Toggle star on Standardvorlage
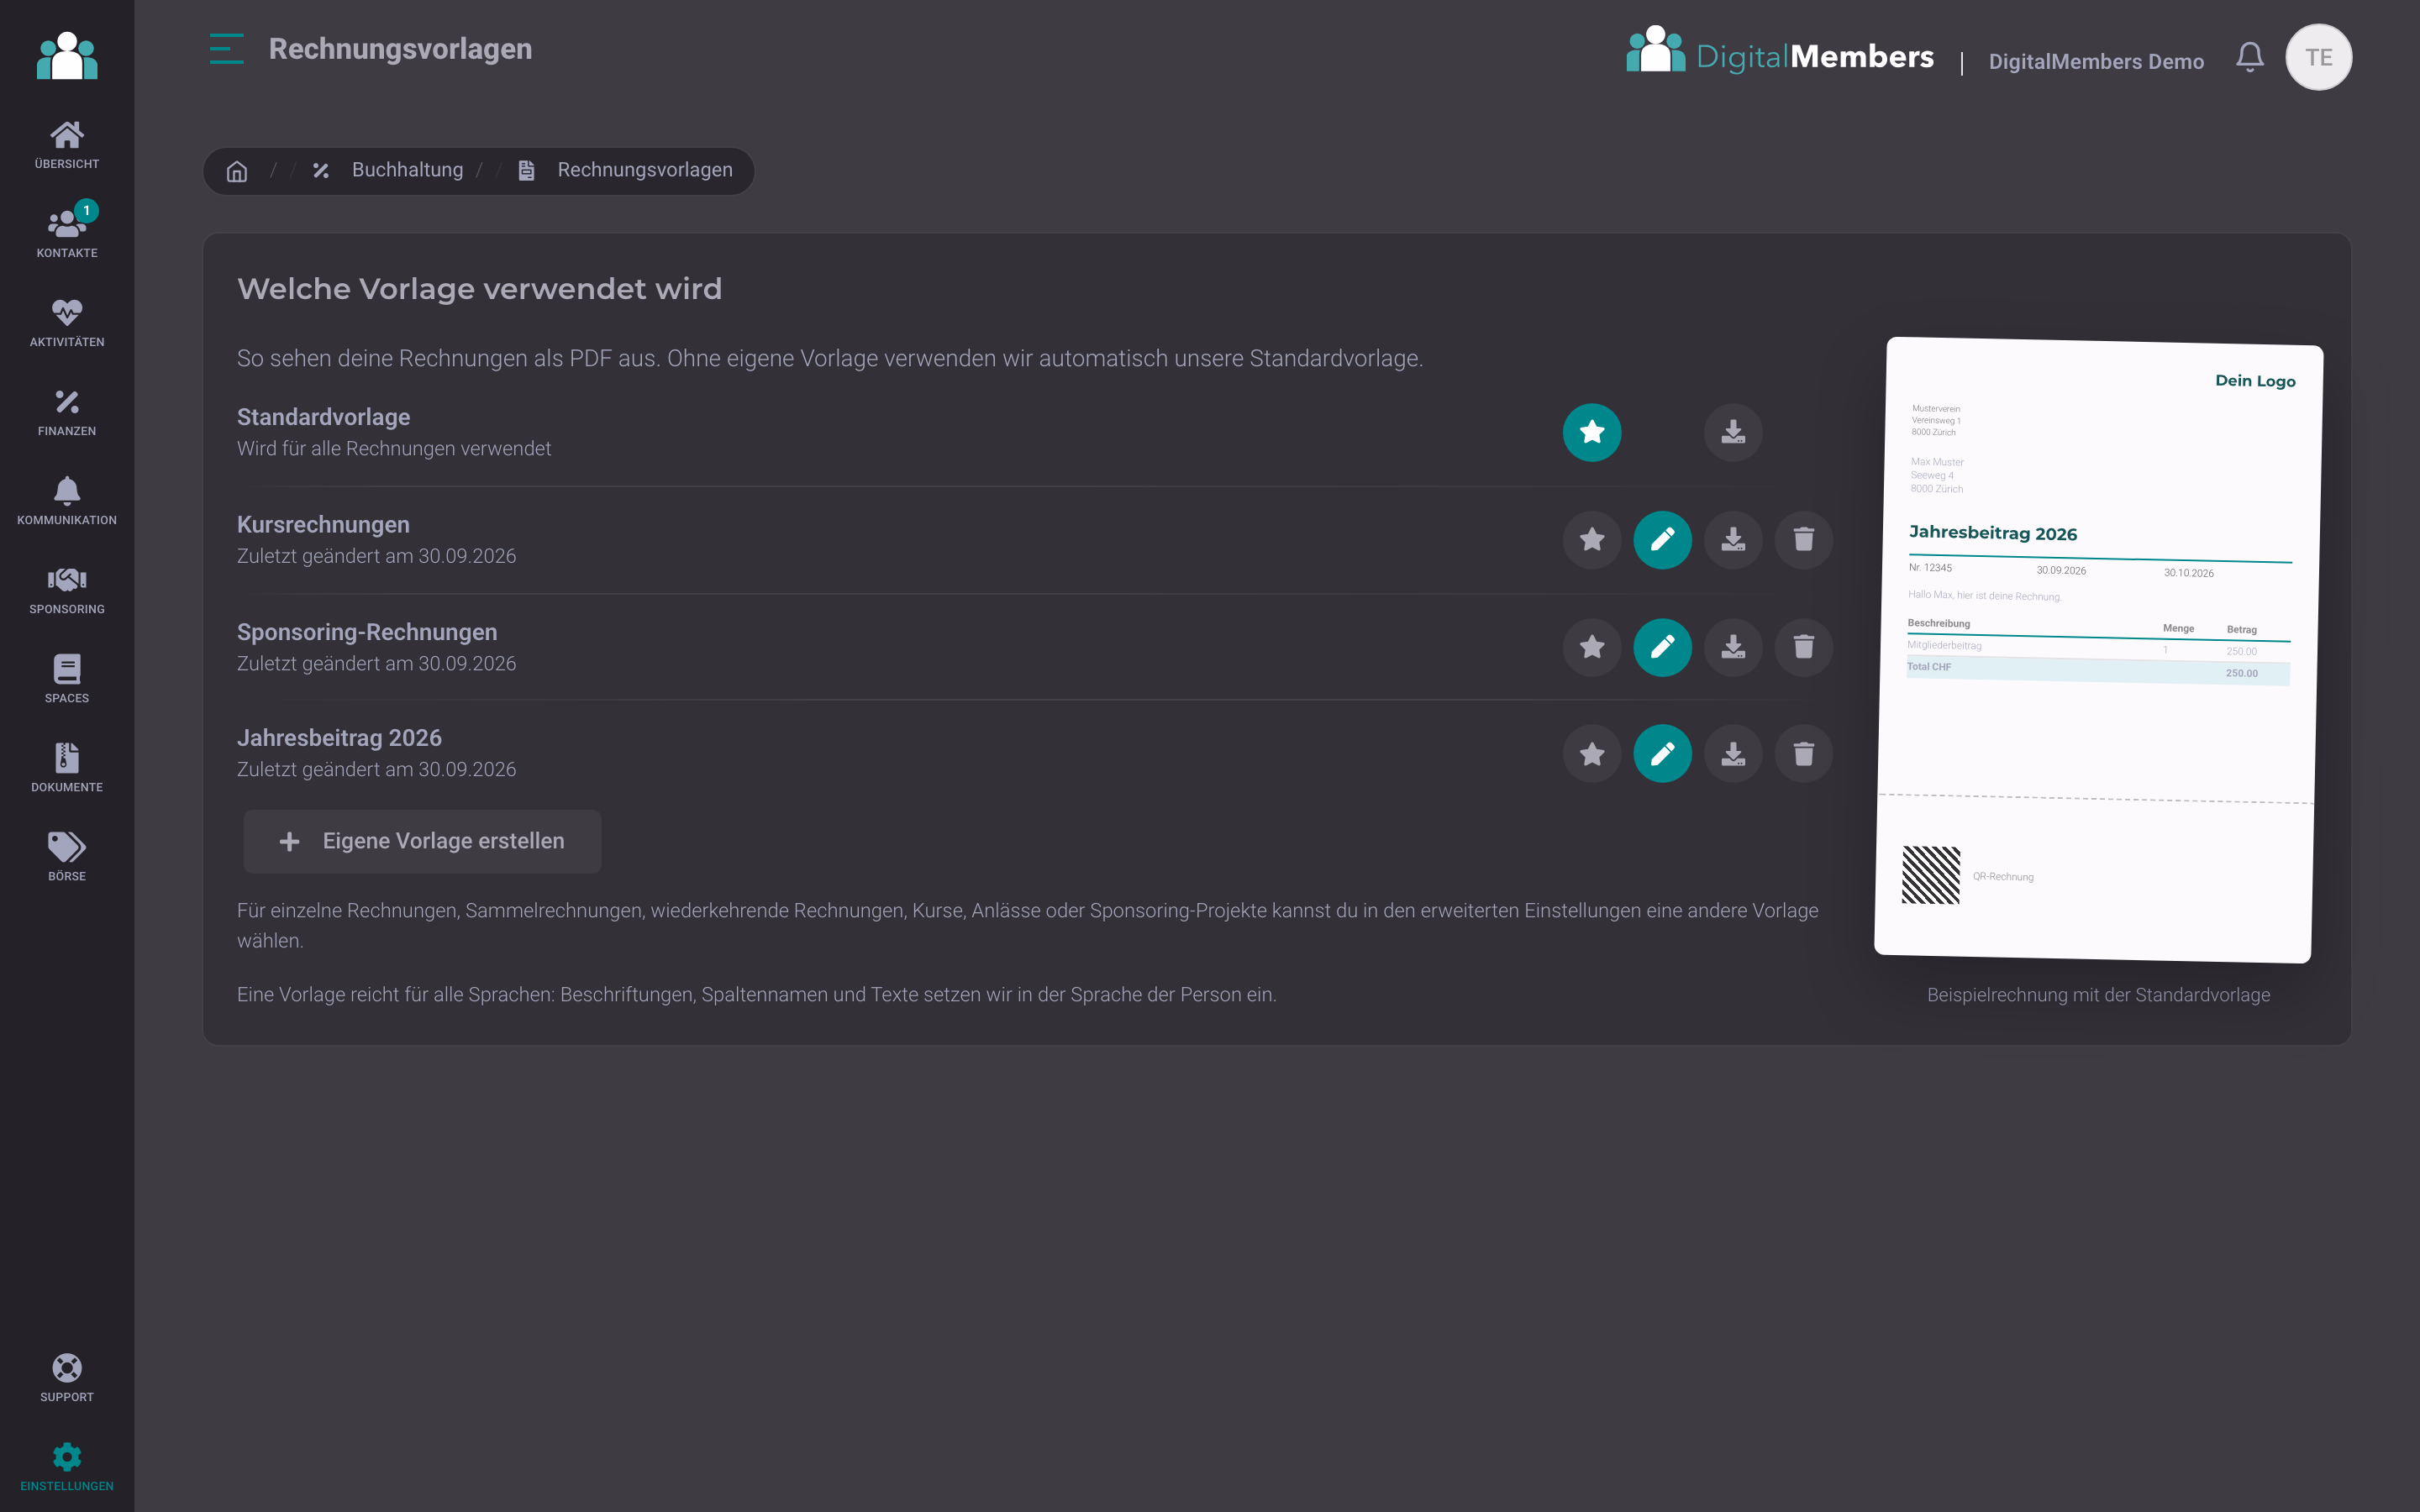Viewport: 2420px width, 1512px height. [1592, 432]
